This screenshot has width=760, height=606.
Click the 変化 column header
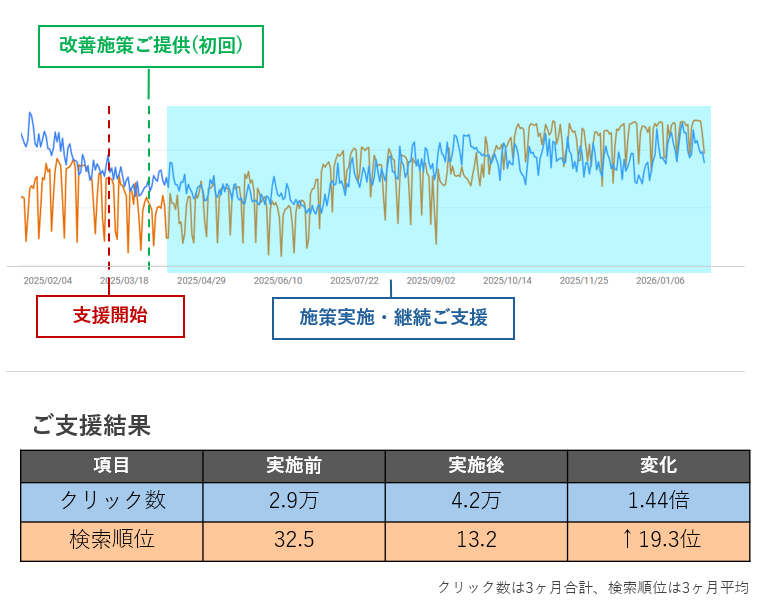point(658,466)
